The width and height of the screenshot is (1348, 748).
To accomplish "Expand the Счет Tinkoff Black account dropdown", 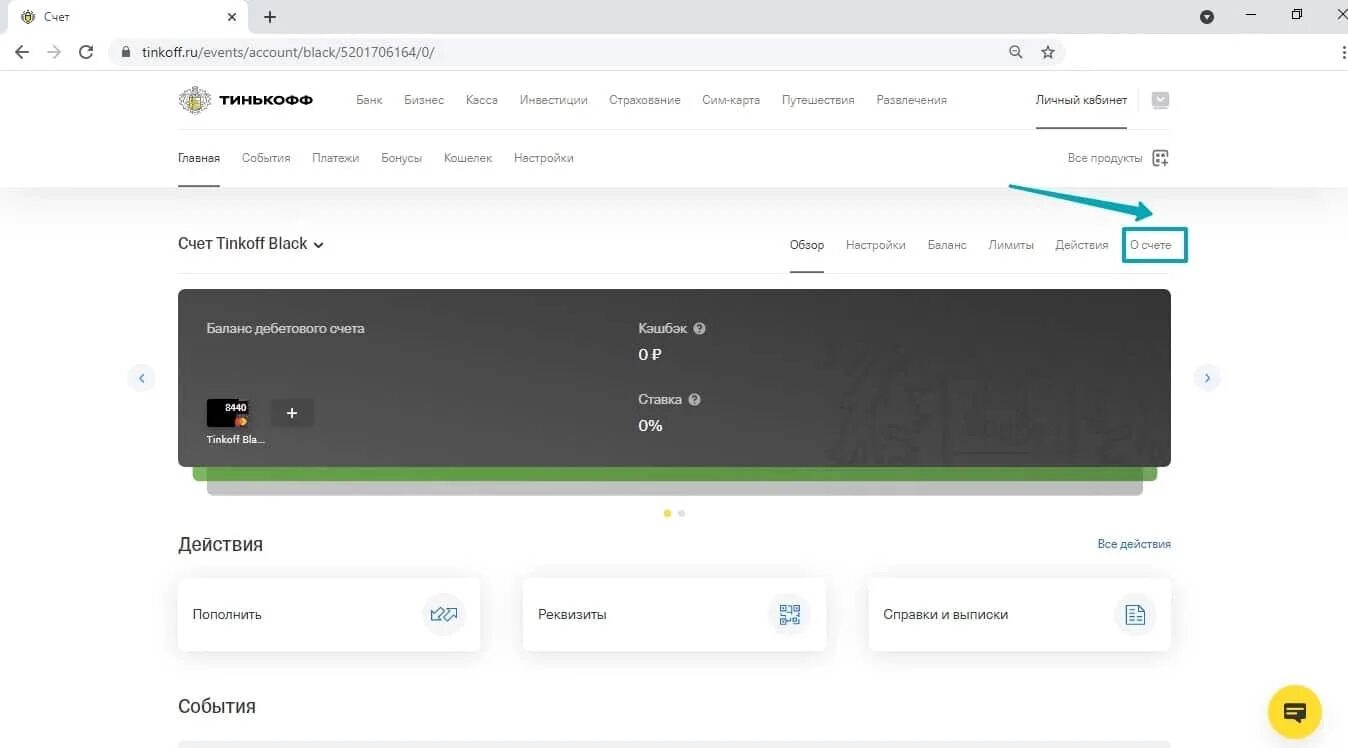I will point(319,245).
